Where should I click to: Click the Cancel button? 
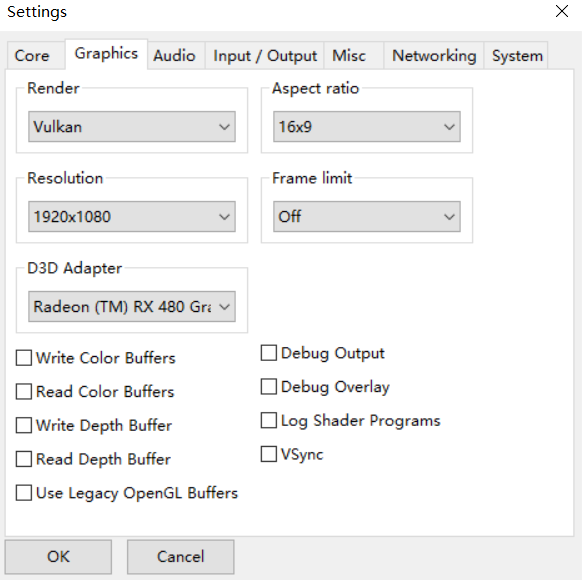(x=181, y=557)
